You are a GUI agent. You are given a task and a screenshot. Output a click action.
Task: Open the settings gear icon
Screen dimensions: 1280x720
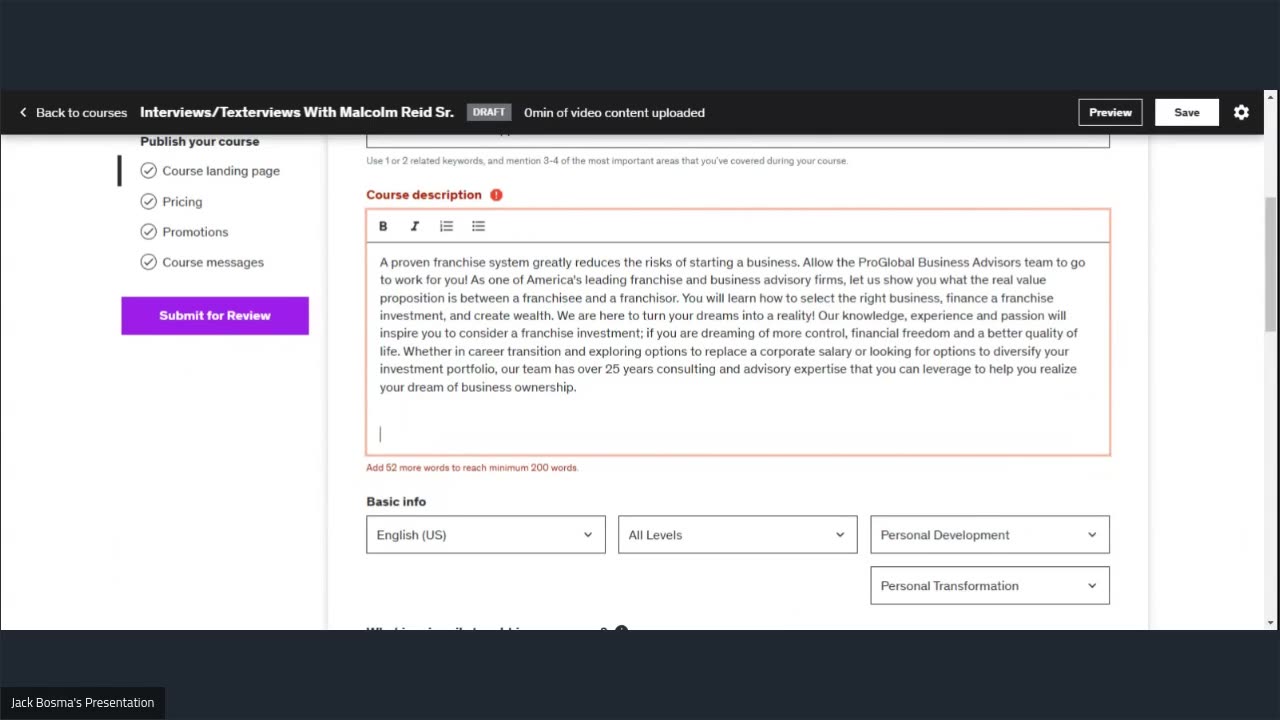pyautogui.click(x=1241, y=112)
